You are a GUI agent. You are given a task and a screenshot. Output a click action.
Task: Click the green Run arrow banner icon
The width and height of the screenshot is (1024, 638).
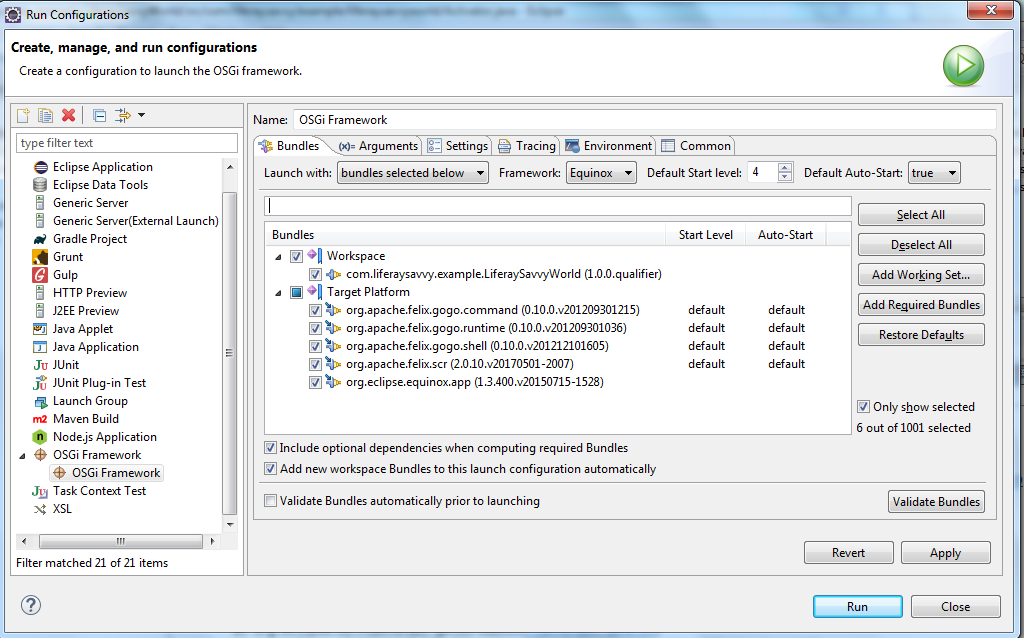pyautogui.click(x=963, y=66)
